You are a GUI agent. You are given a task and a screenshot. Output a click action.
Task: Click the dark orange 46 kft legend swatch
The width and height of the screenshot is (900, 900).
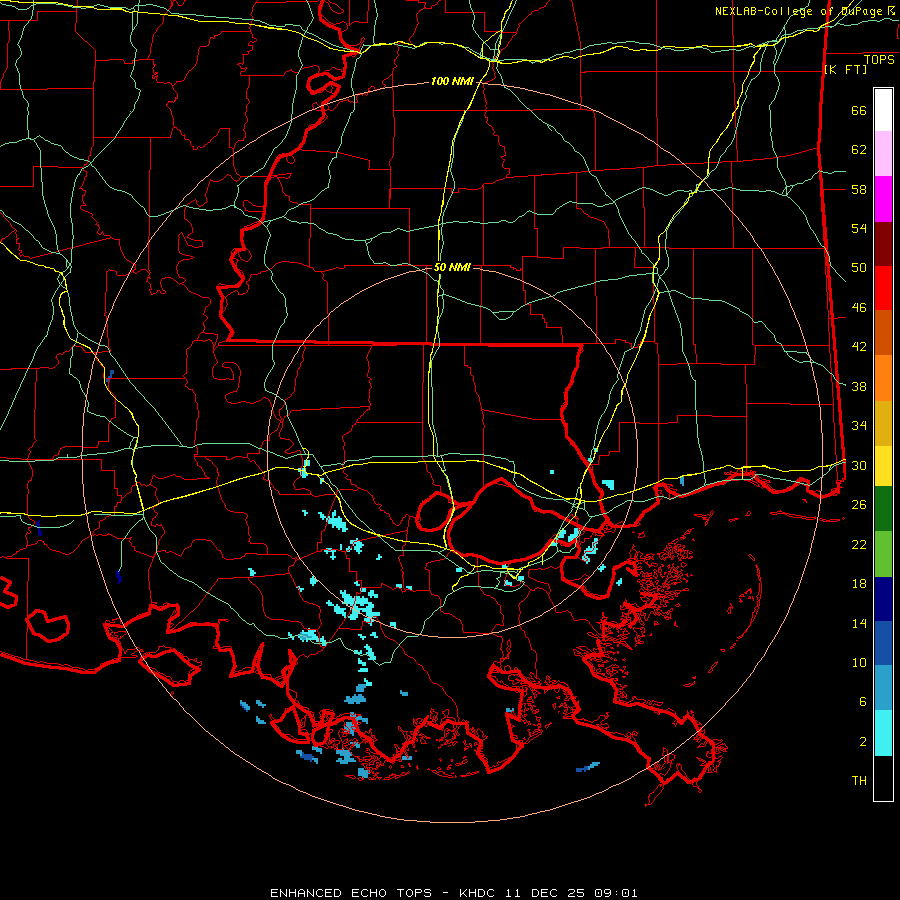click(883, 333)
